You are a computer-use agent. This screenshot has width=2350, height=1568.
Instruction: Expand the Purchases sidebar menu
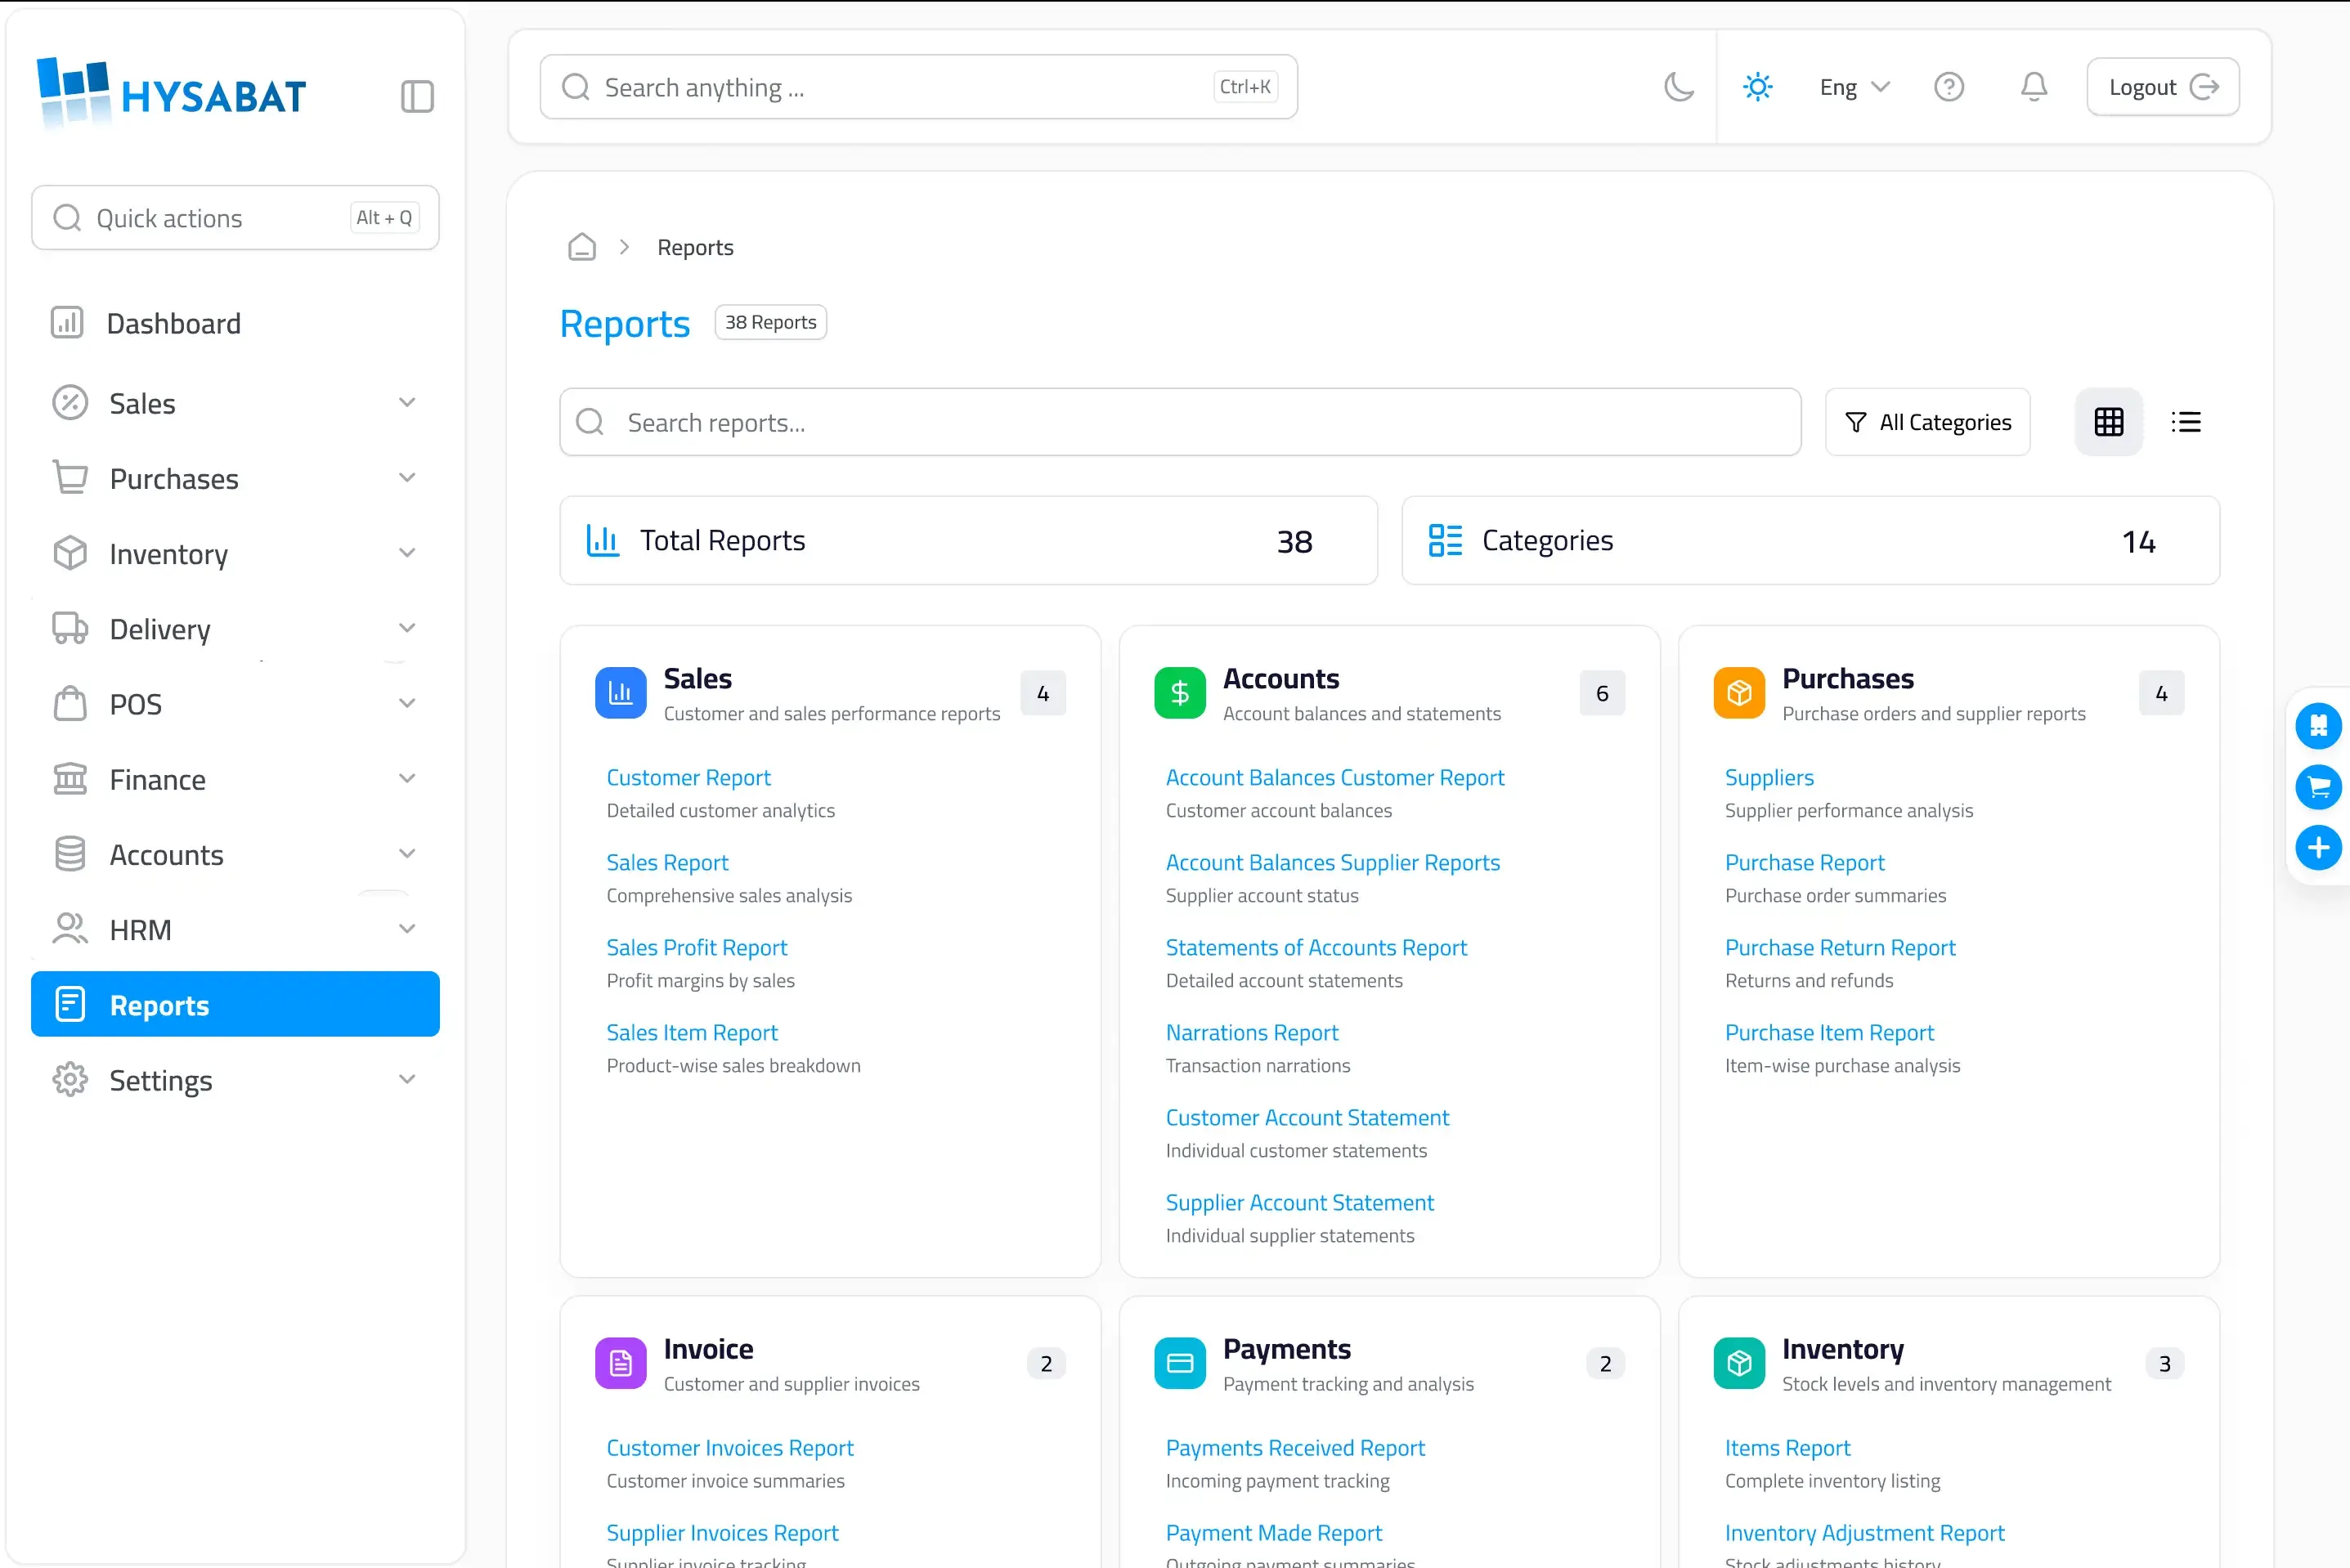[235, 479]
